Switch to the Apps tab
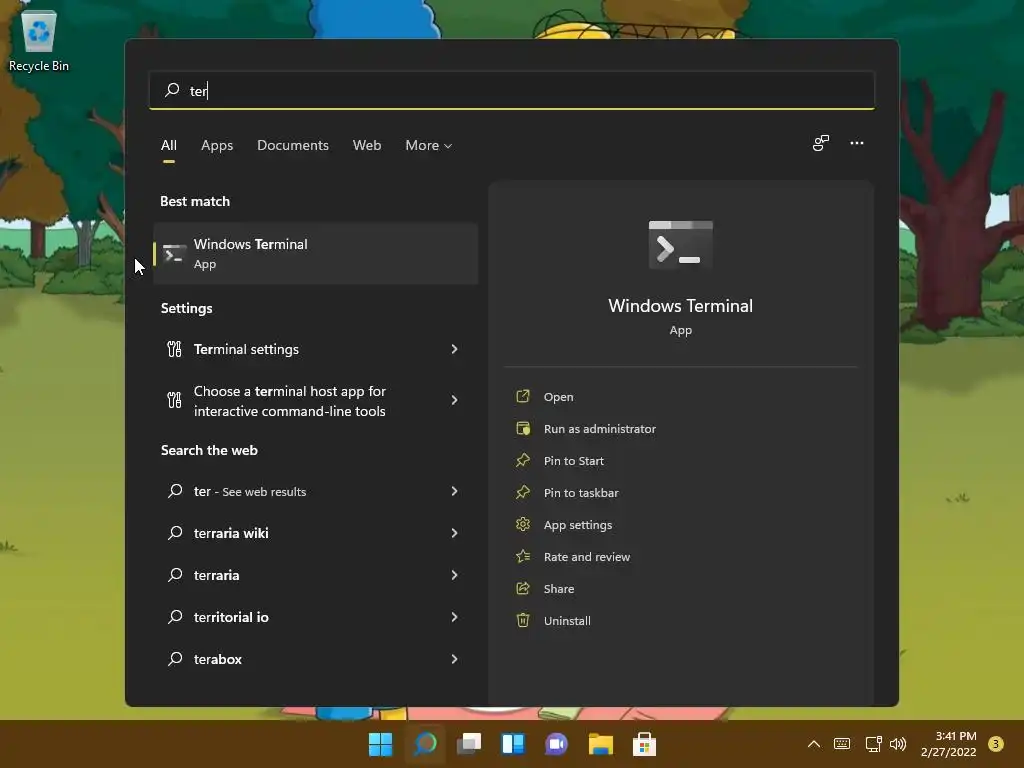This screenshot has width=1024, height=768. (x=217, y=145)
